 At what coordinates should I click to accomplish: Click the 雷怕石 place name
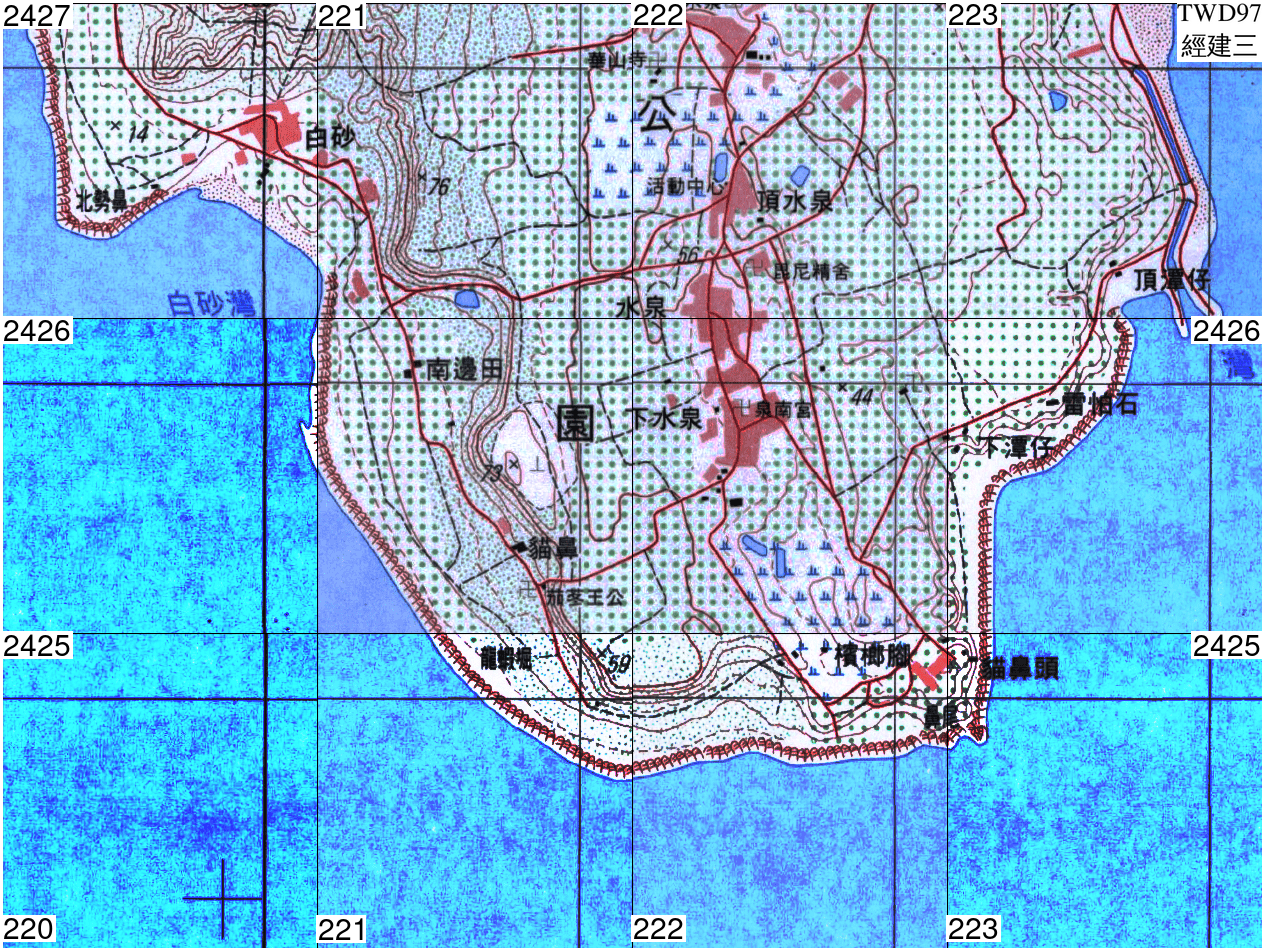tap(1100, 404)
